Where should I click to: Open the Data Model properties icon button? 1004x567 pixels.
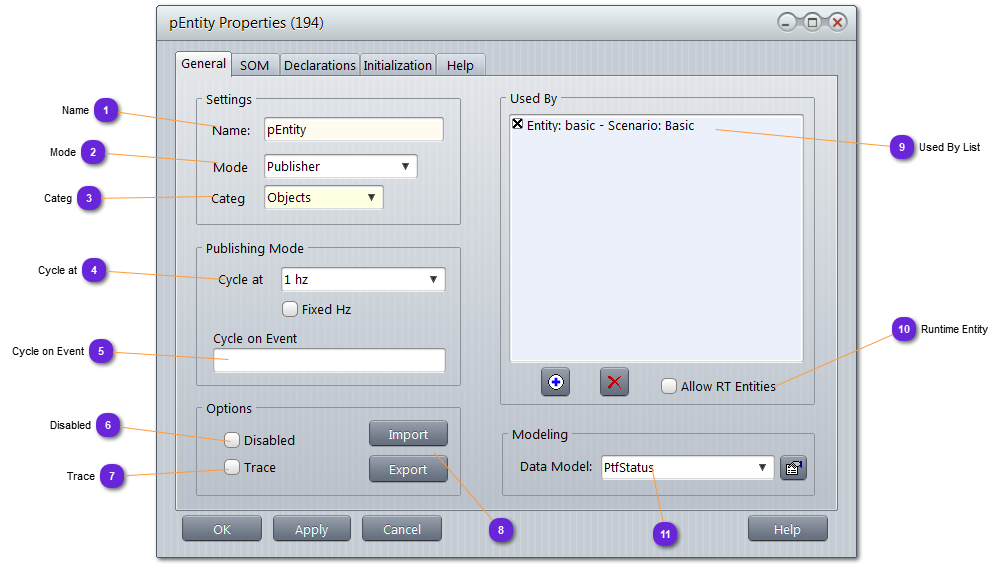793,467
